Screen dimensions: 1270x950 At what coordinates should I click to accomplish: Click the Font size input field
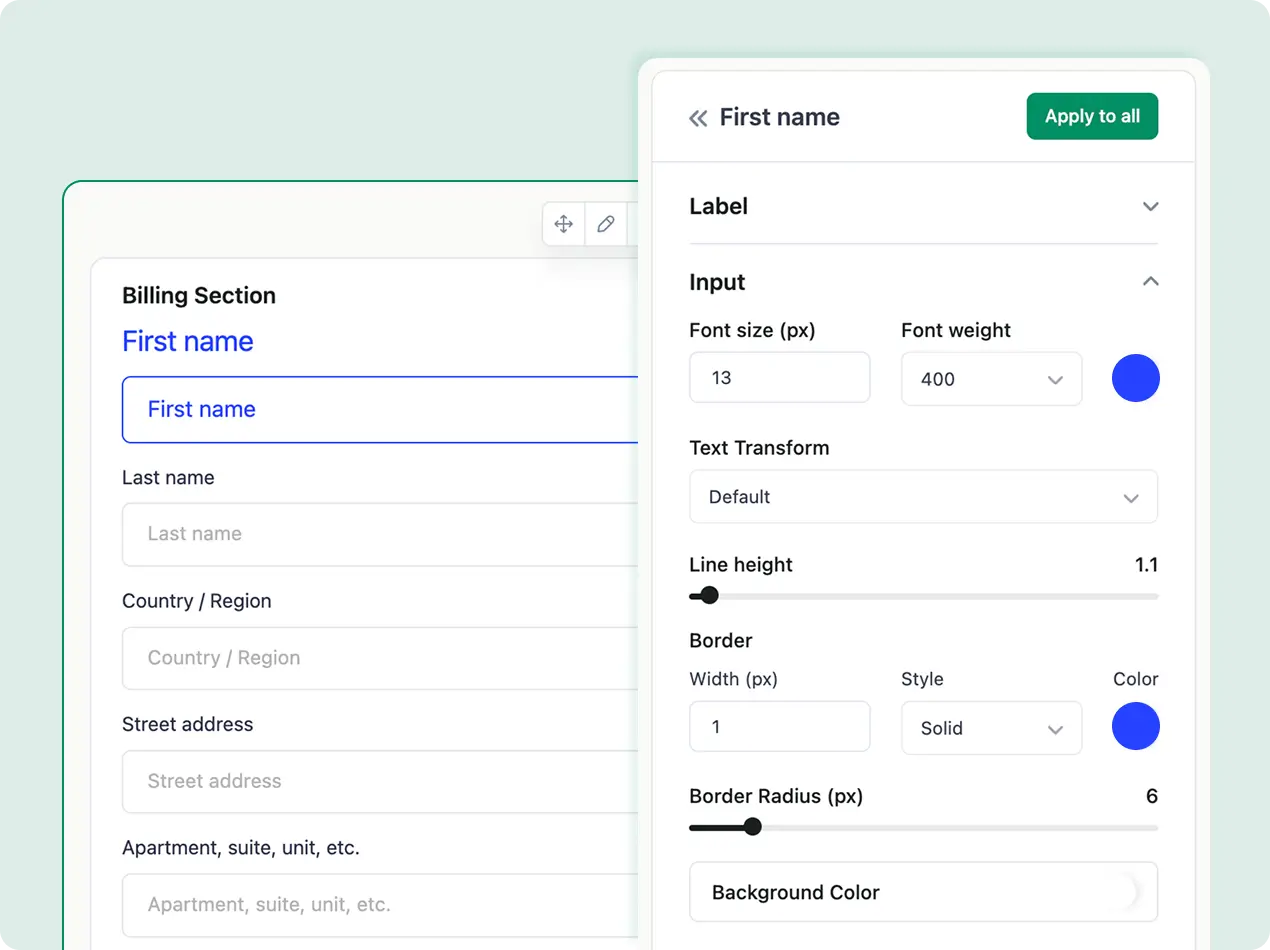click(779, 378)
